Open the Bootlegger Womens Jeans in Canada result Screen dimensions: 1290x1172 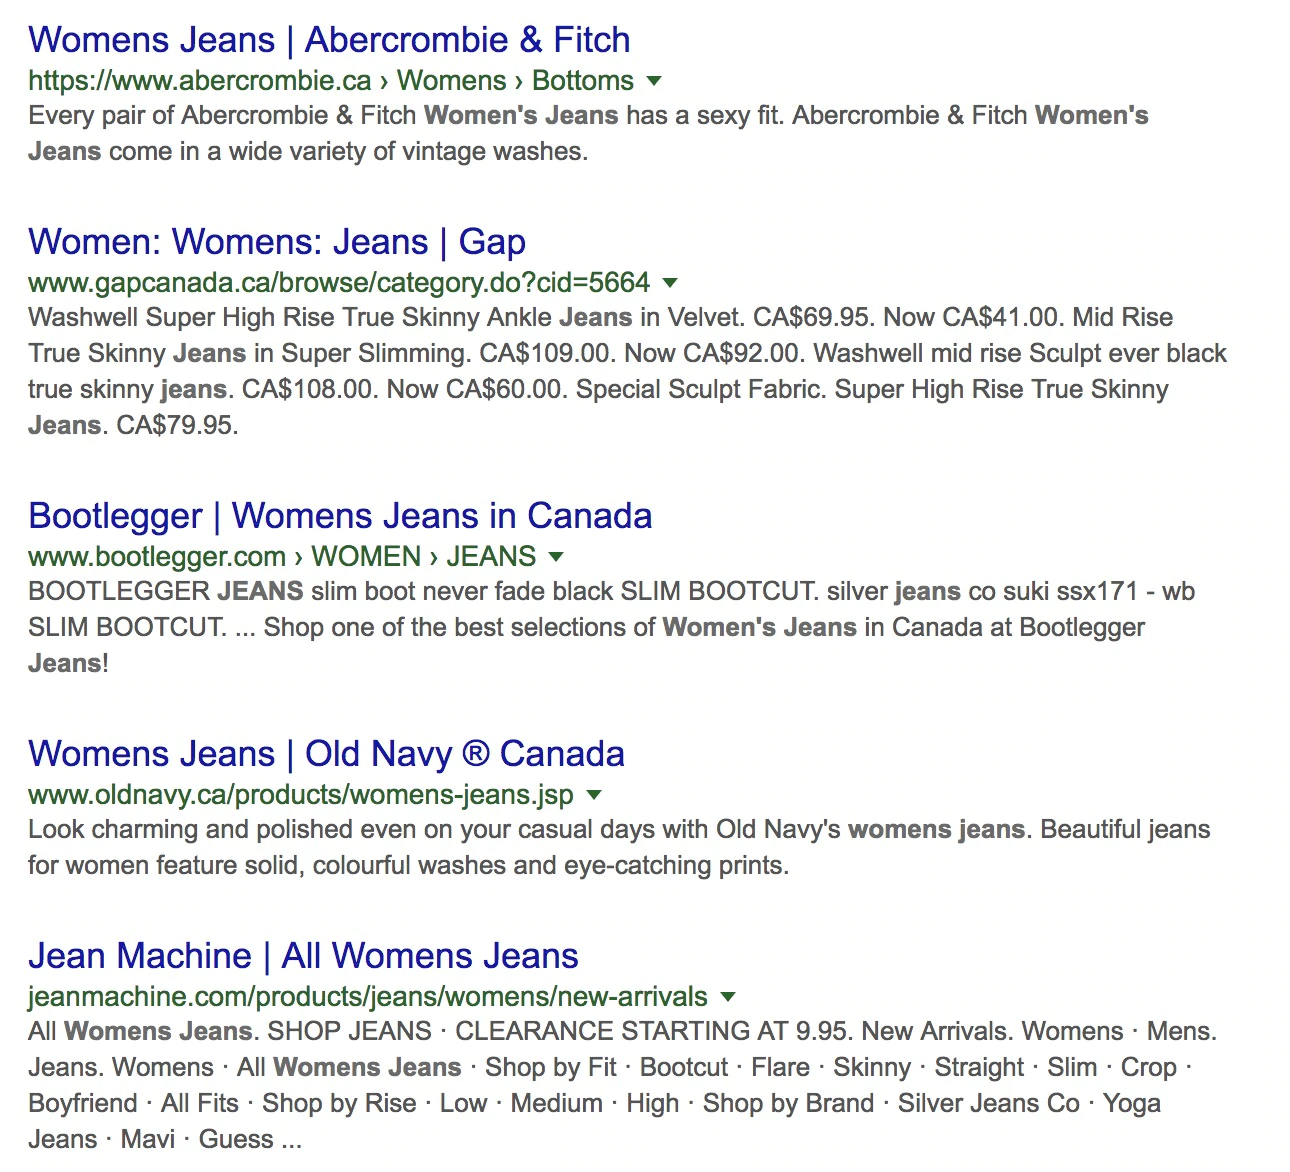pos(339,516)
